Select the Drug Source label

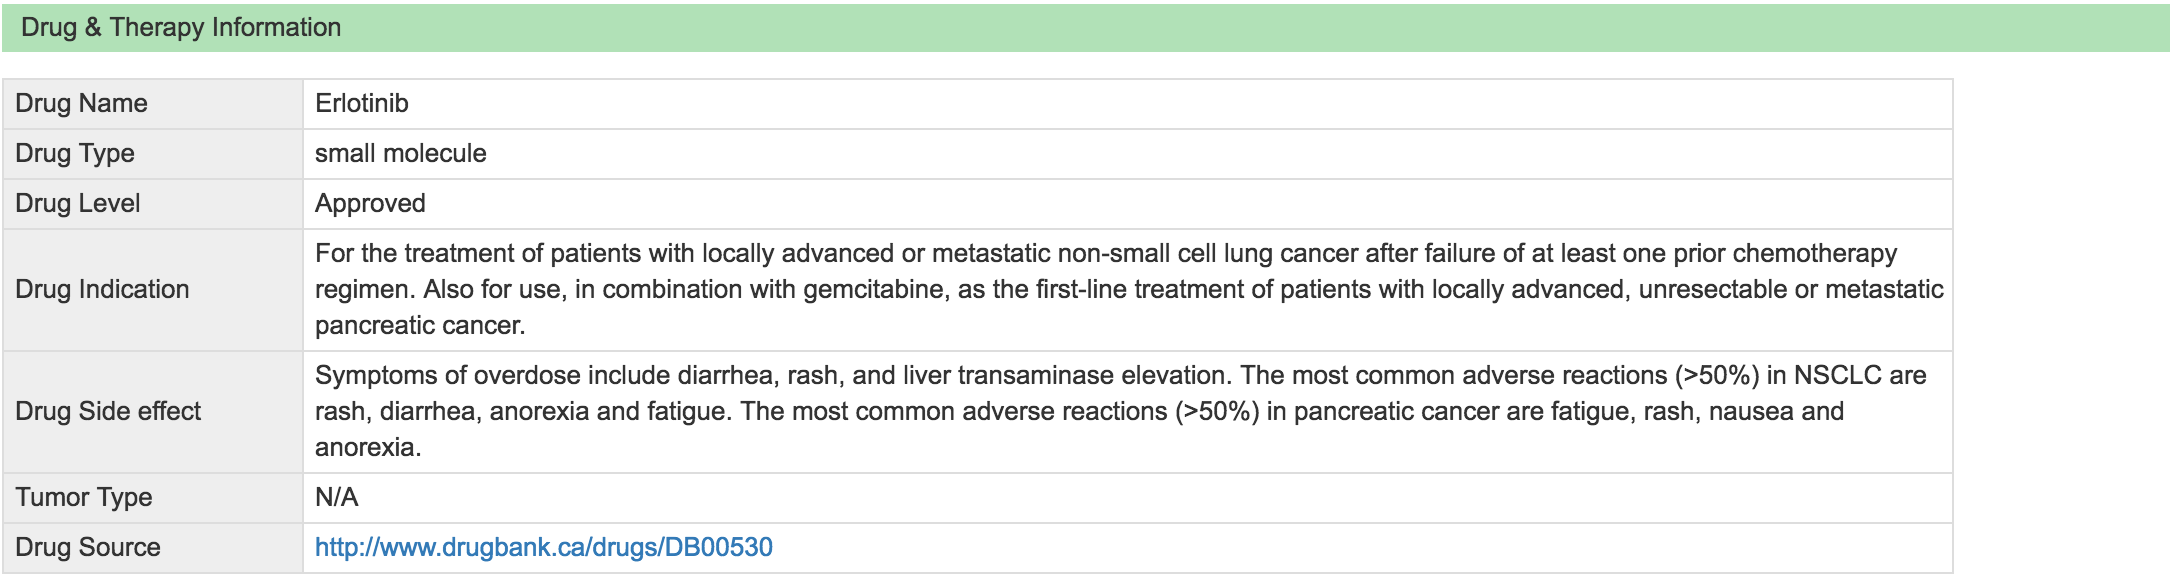(x=88, y=547)
